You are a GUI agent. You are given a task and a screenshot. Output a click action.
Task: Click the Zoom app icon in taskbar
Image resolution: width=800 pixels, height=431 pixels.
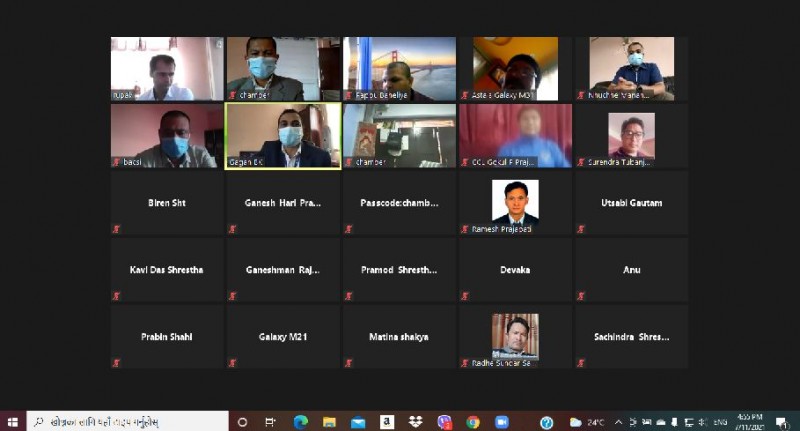[502, 422]
